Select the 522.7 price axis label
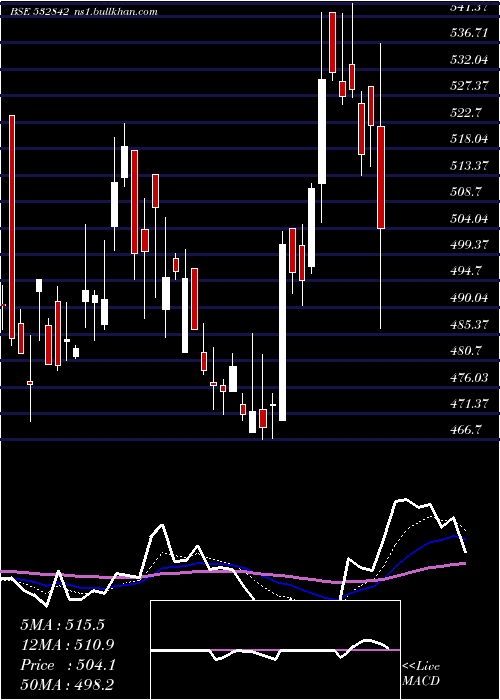The width and height of the screenshot is (500, 700). click(466, 112)
